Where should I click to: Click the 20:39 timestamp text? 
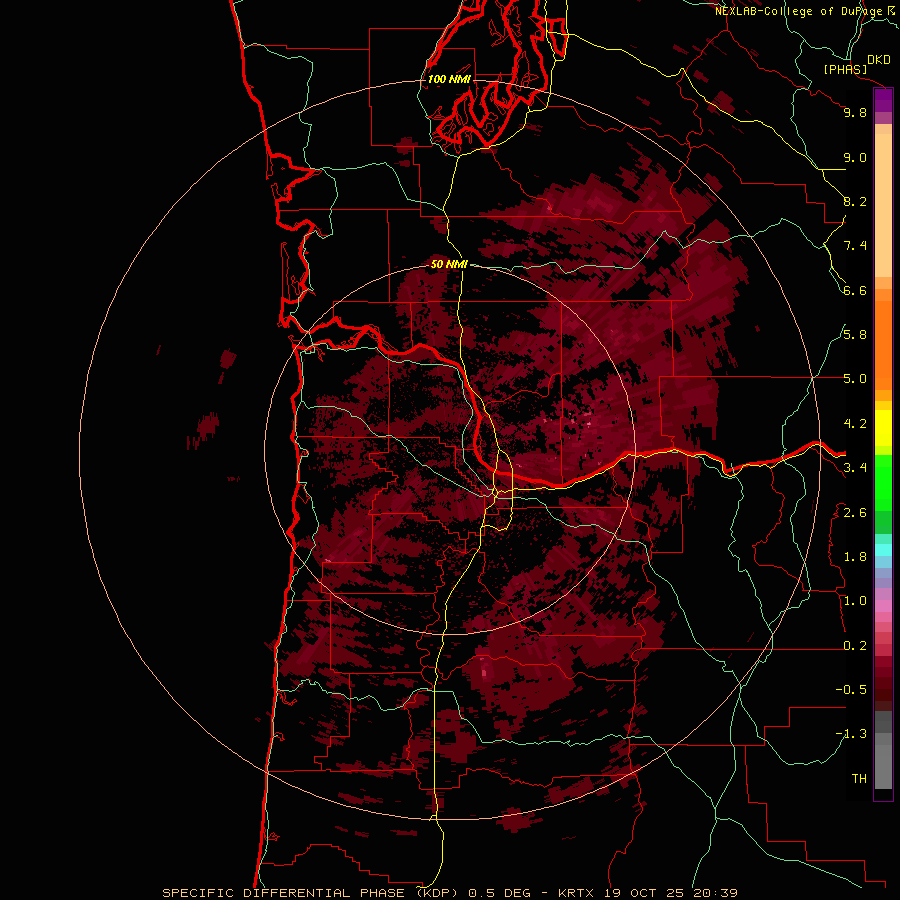click(715, 893)
